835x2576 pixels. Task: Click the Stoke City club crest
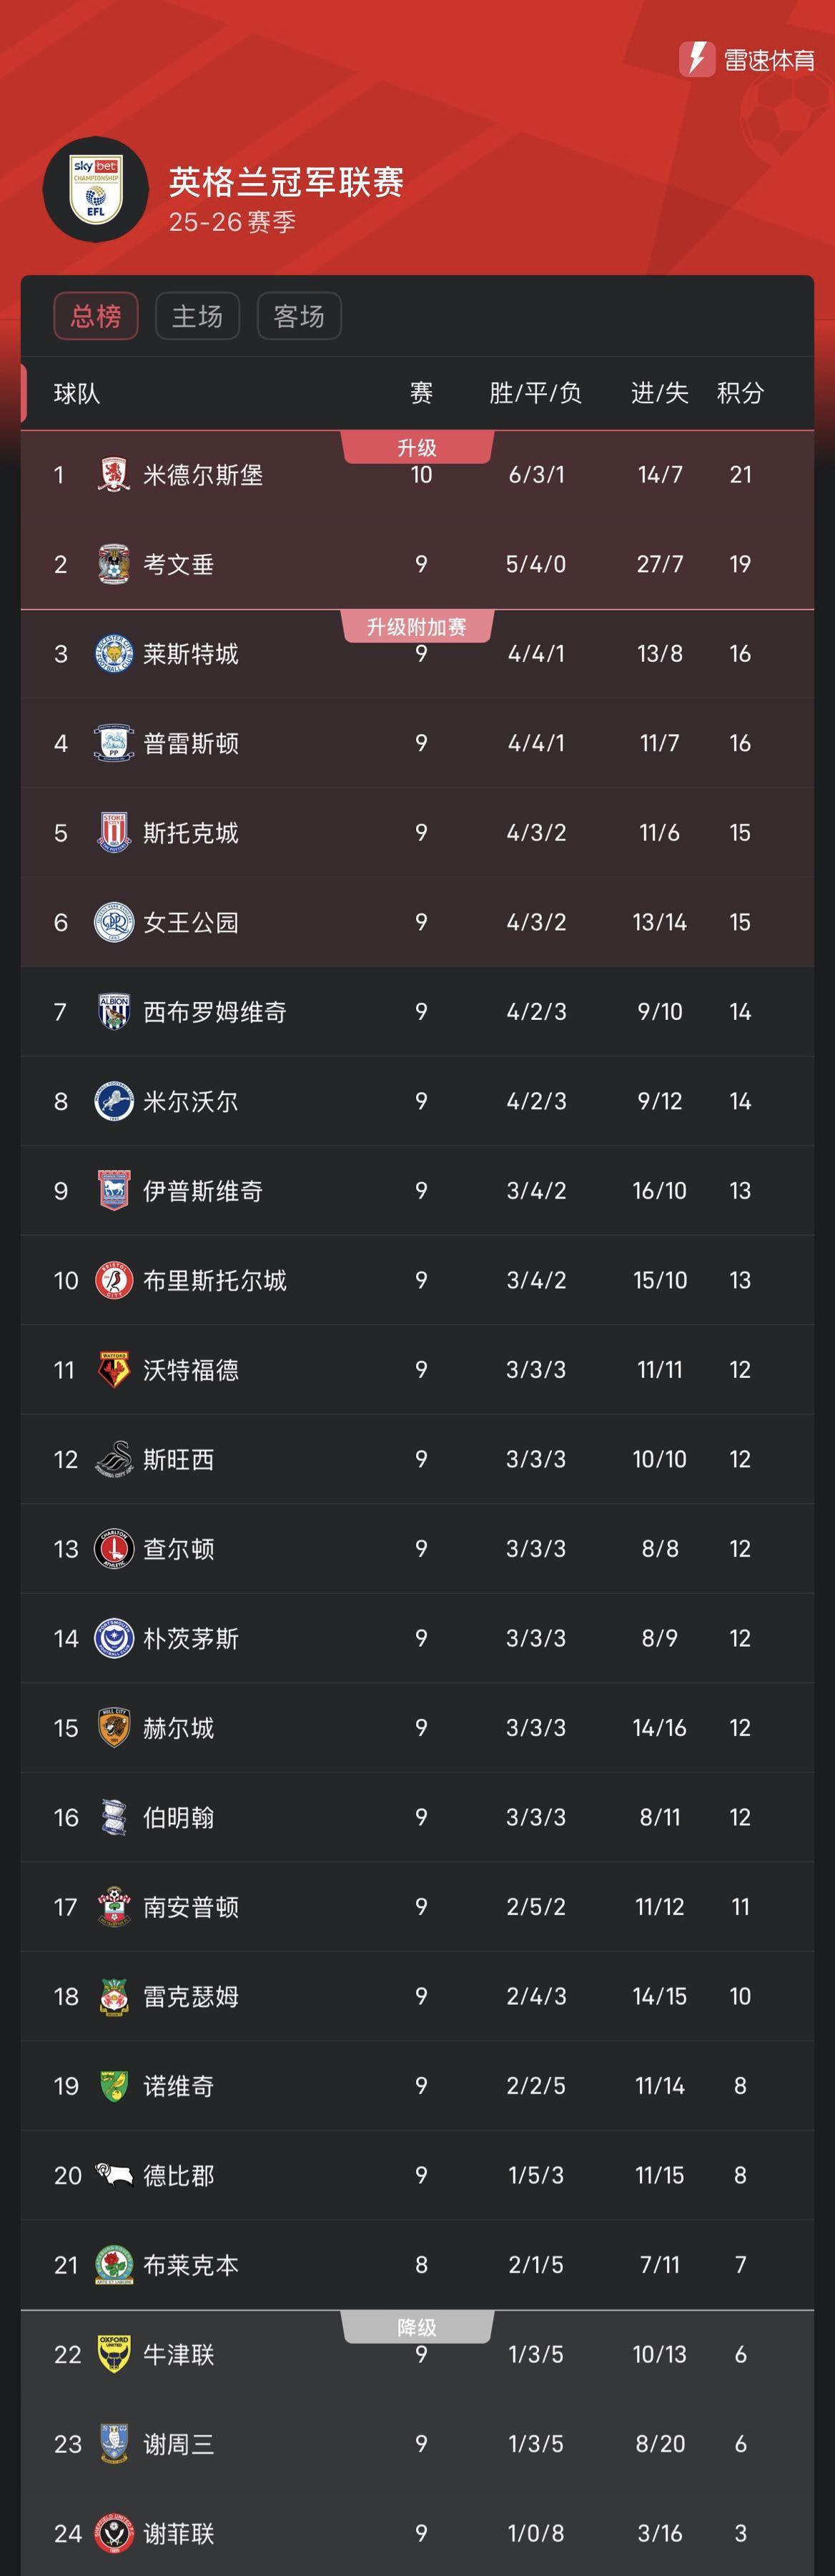coord(114,833)
